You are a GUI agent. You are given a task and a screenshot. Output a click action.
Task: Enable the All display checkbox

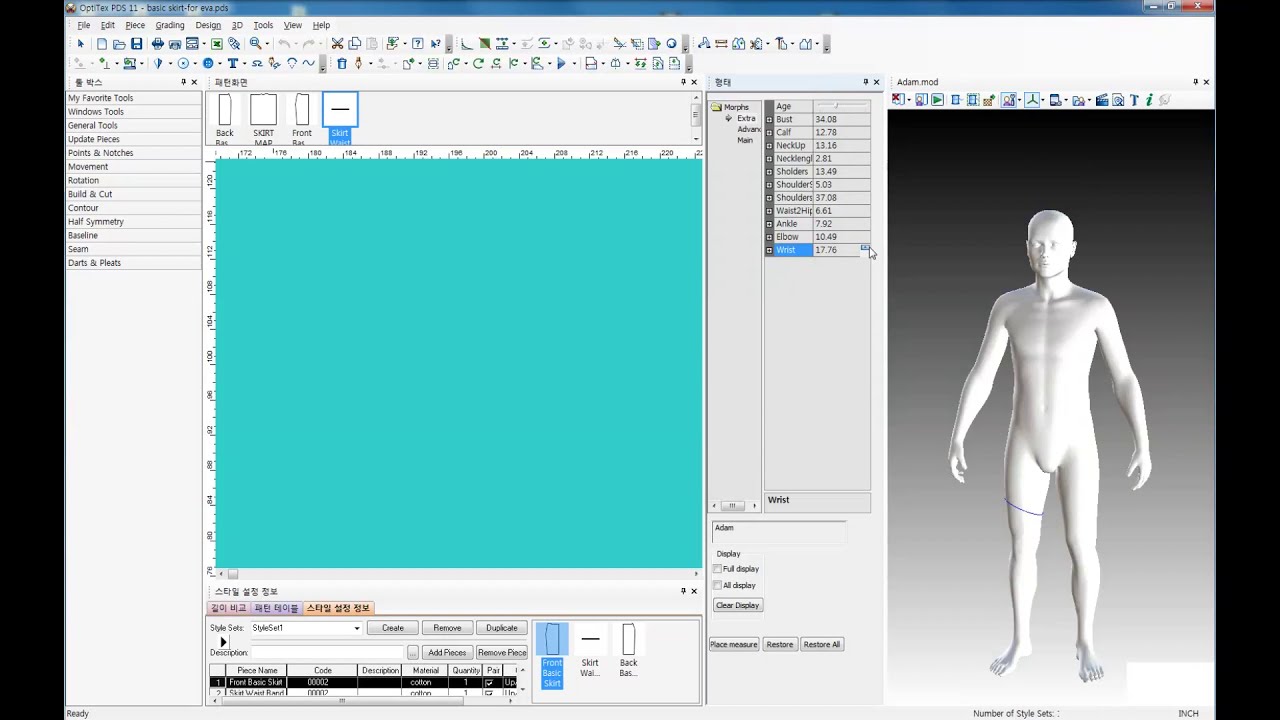(717, 585)
